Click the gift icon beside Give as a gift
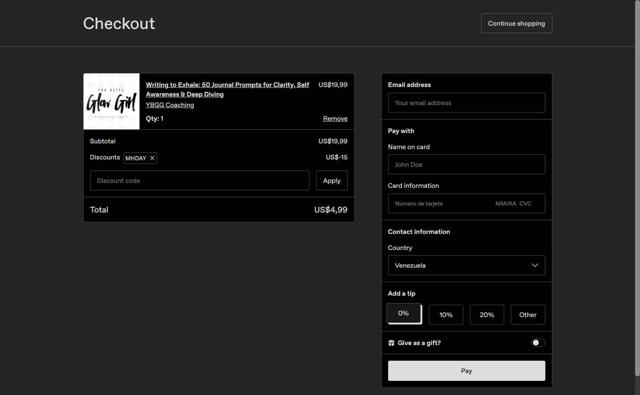This screenshot has width=640, height=395. coord(391,343)
